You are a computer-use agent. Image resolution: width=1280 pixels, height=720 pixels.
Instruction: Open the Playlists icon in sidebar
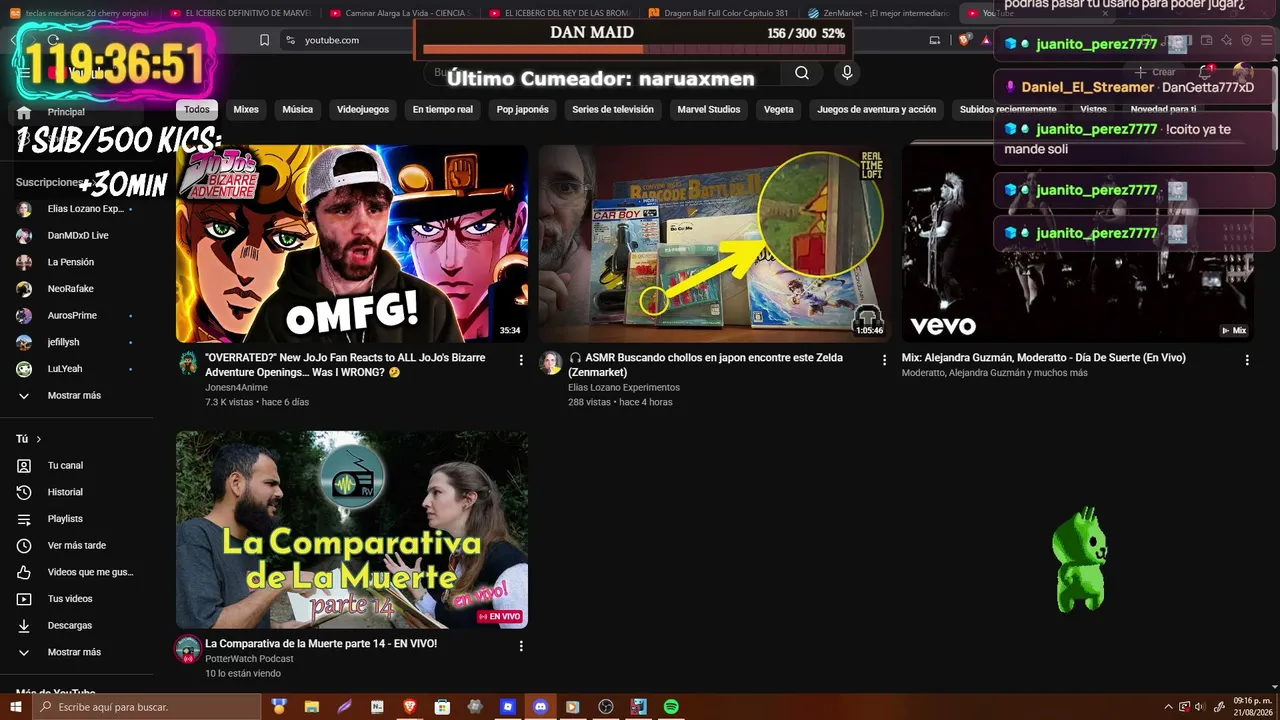tap(24, 519)
